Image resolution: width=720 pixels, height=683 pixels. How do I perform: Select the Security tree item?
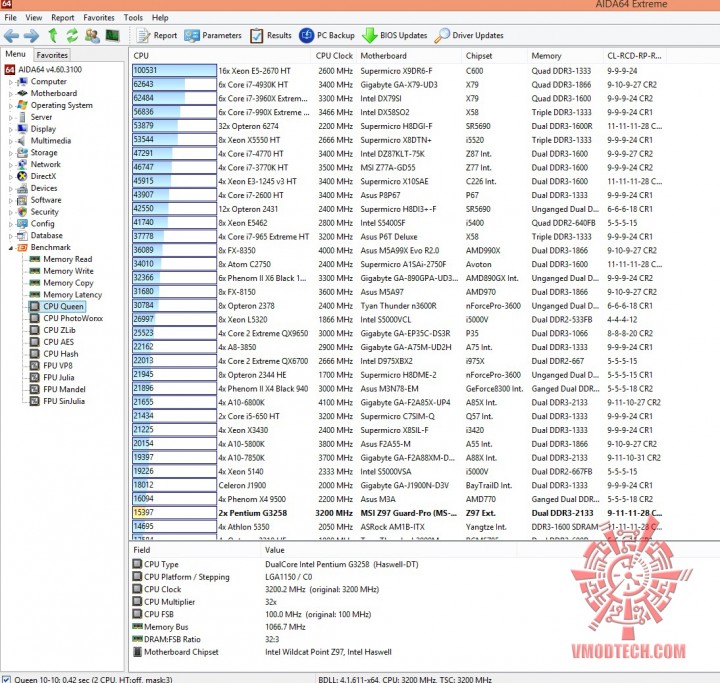pos(45,212)
